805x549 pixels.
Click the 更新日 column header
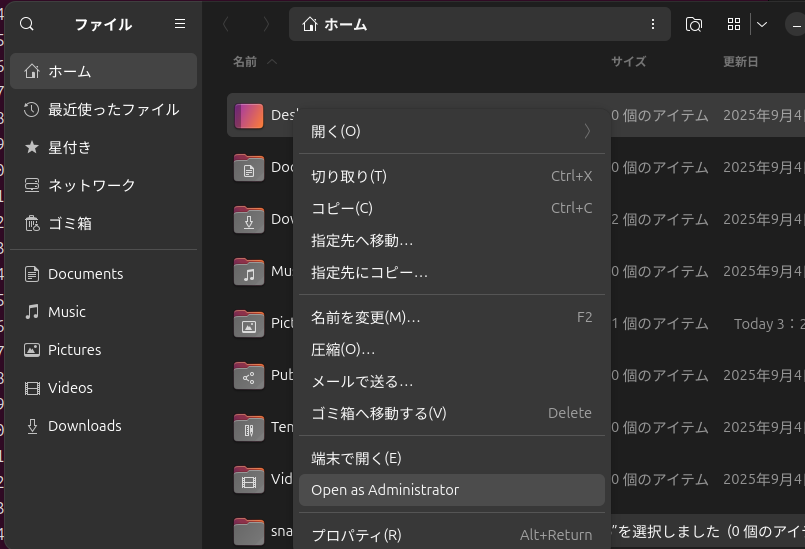740,62
